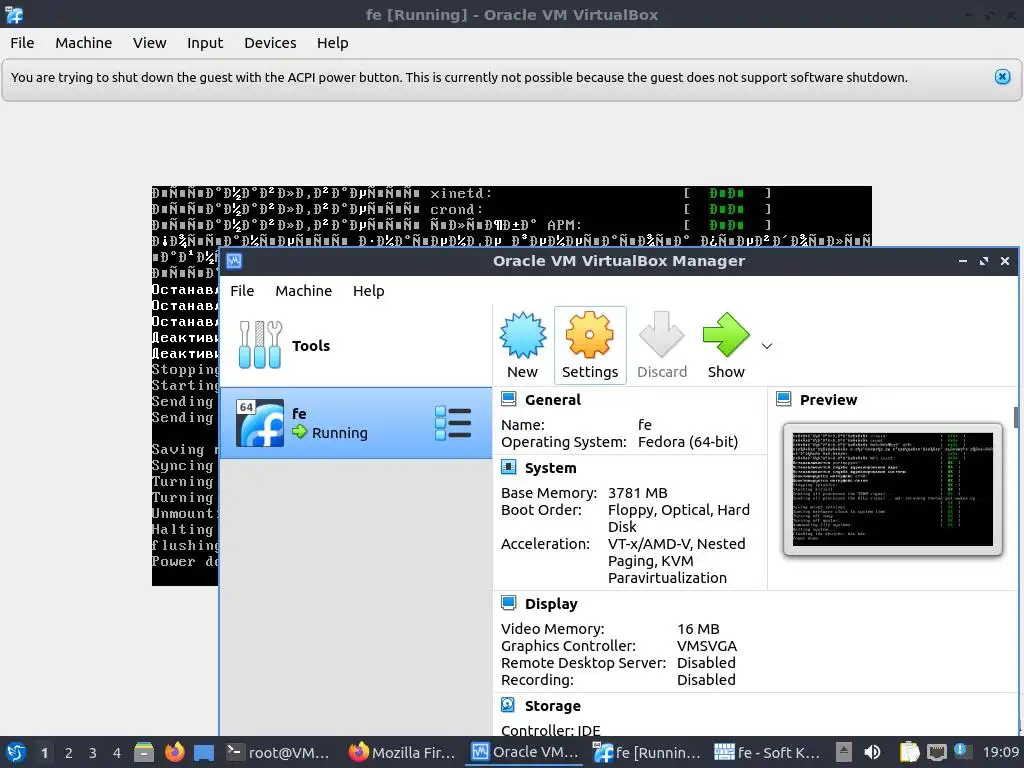Click the 16 MB video memory value
The height and width of the screenshot is (768, 1024).
coord(698,629)
